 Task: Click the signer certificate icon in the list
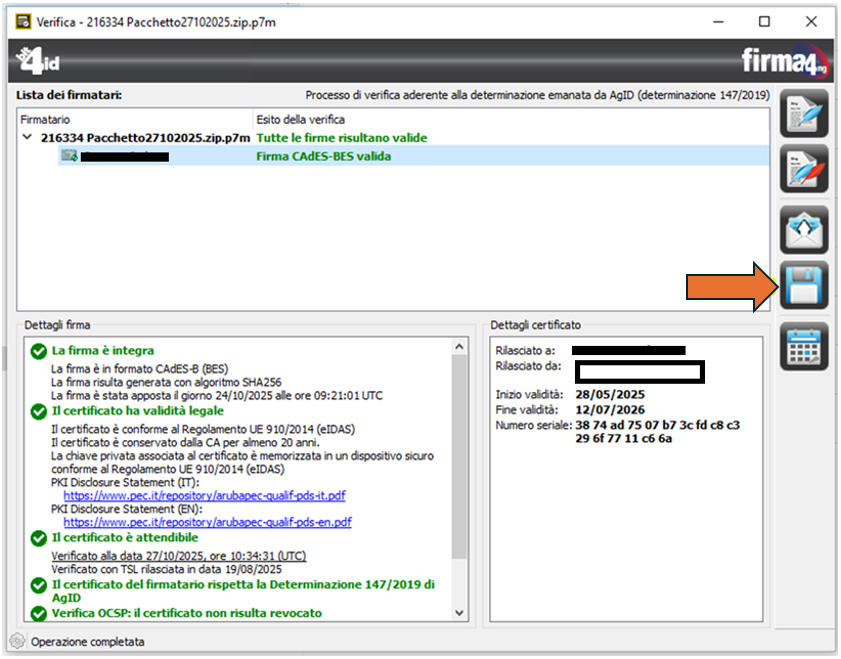[69, 156]
